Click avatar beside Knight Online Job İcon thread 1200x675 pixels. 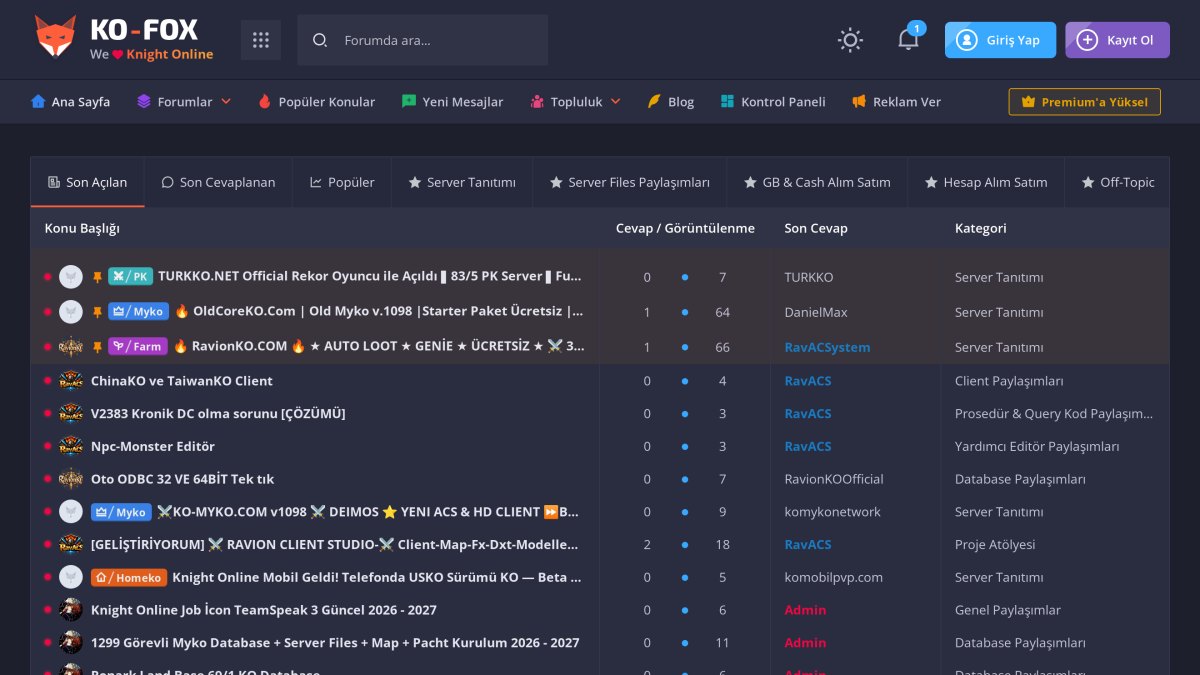click(x=71, y=610)
